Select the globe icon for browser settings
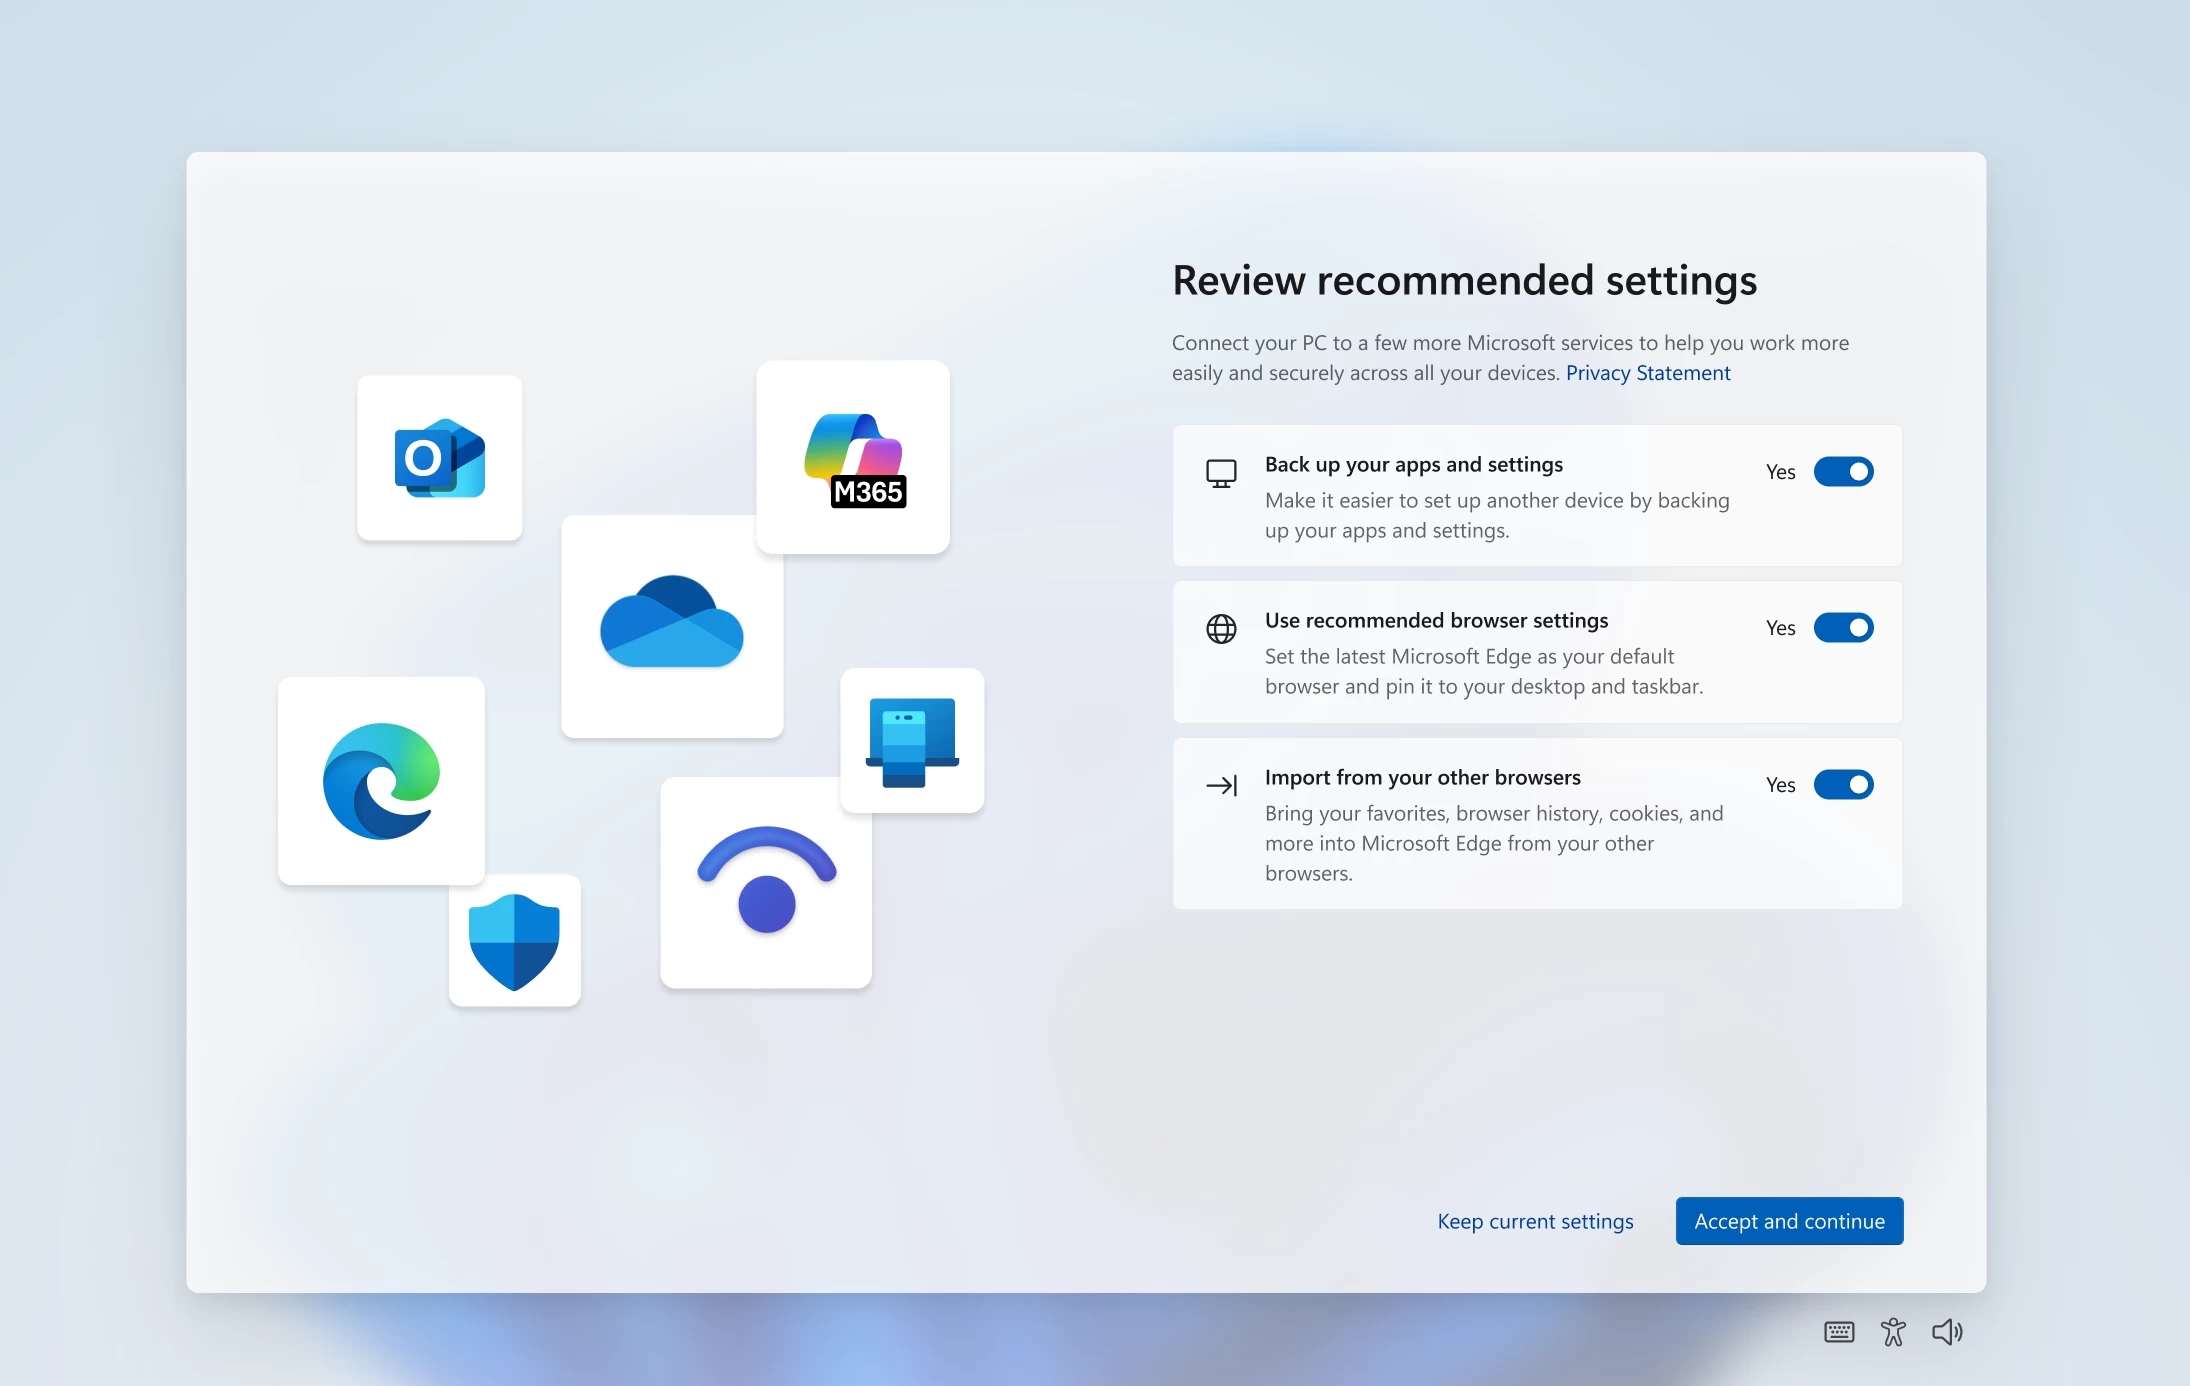Image resolution: width=2190 pixels, height=1386 pixels. (x=1220, y=628)
